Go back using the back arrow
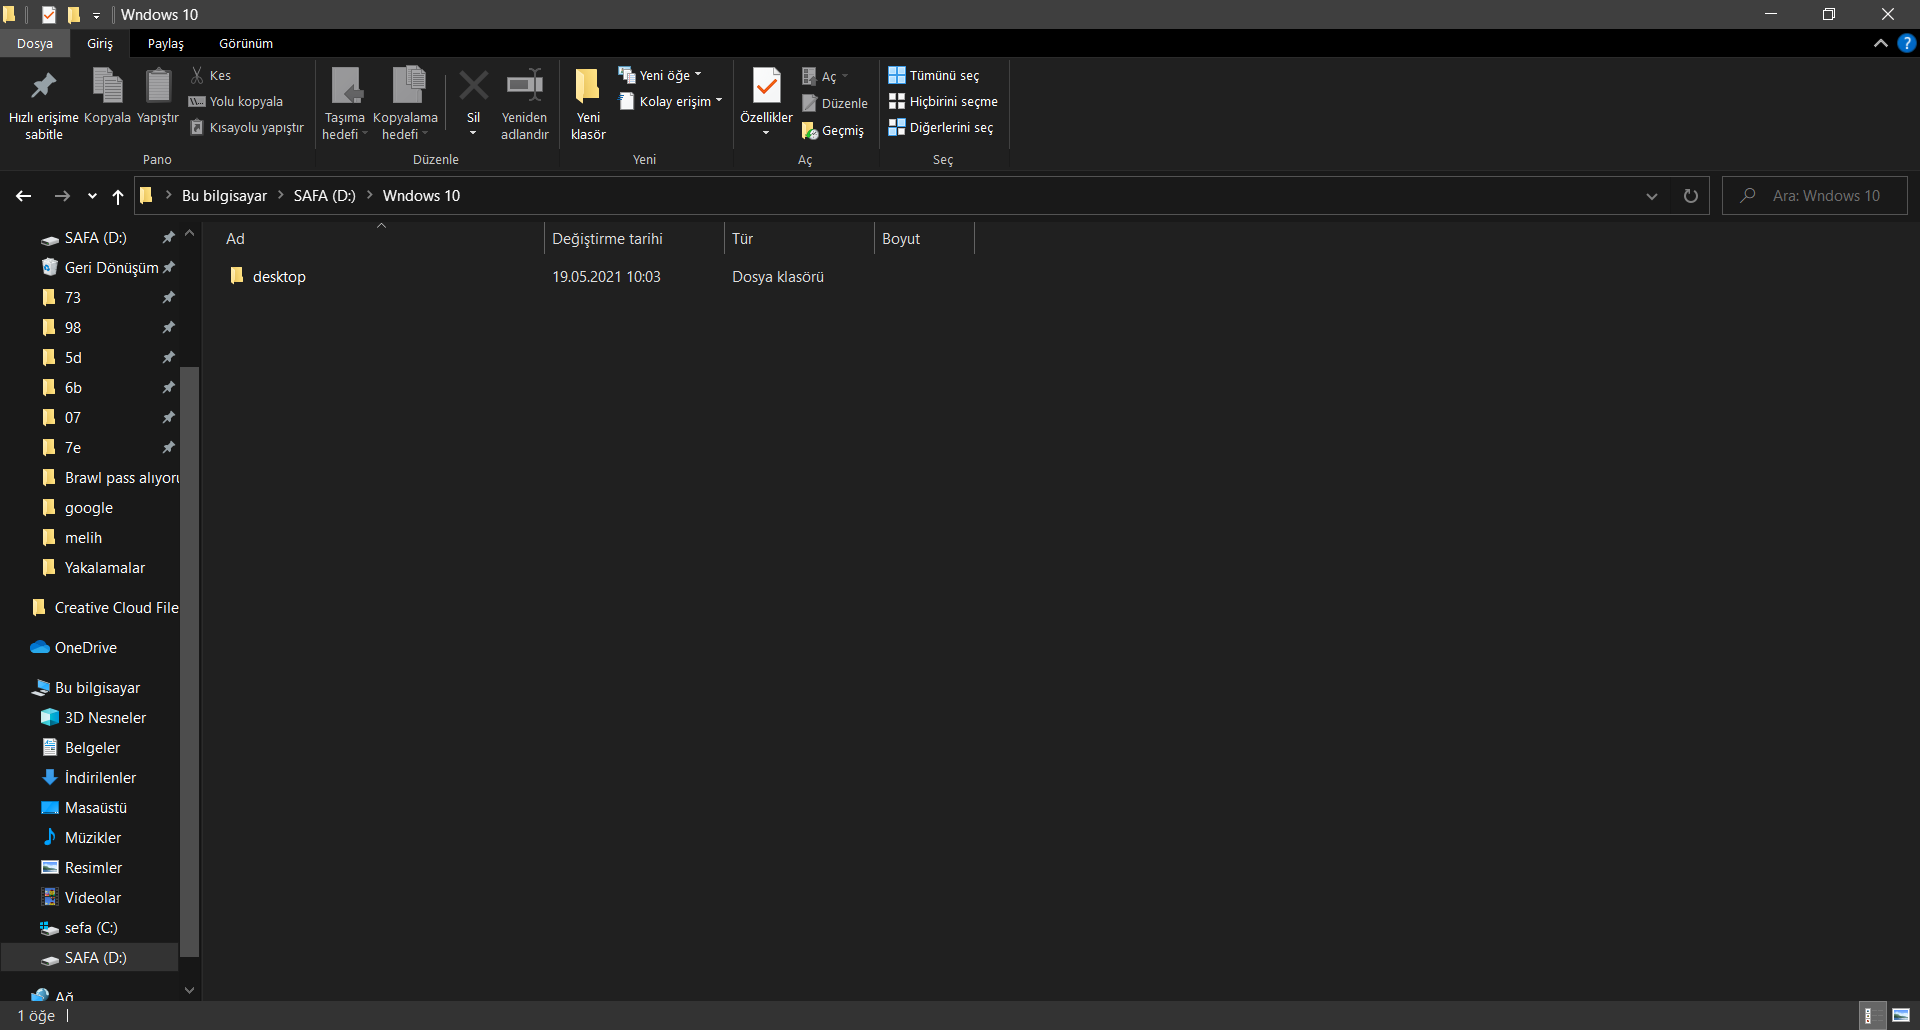 (24, 196)
